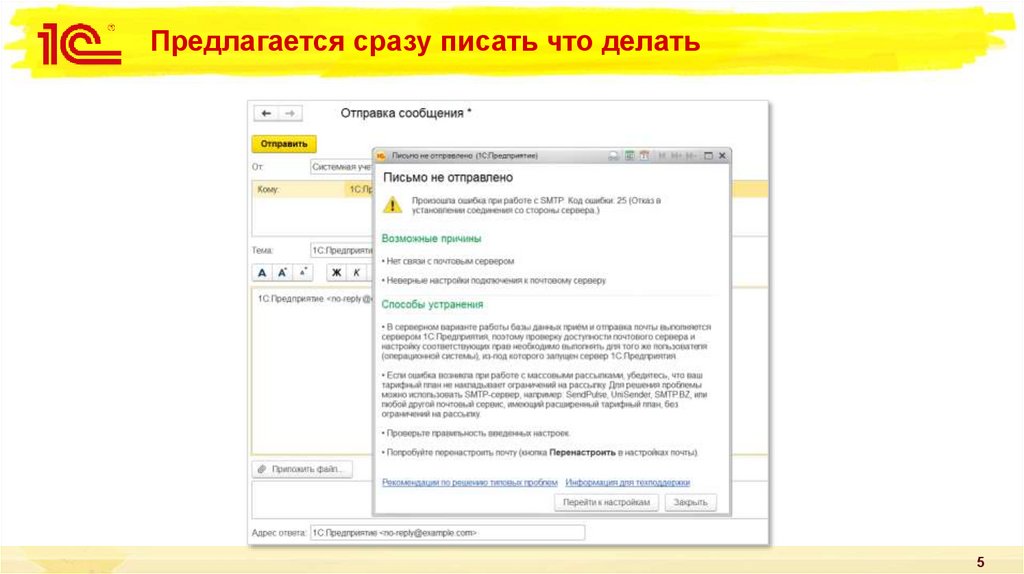This screenshot has width=1024, height=574.
Task: Click the message body text area
Action: tap(312, 371)
